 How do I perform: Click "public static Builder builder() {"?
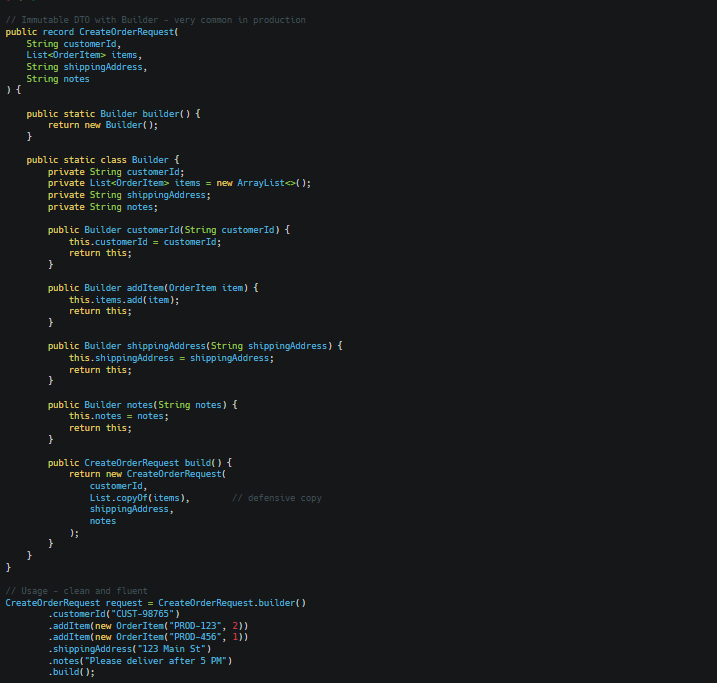(x=113, y=113)
